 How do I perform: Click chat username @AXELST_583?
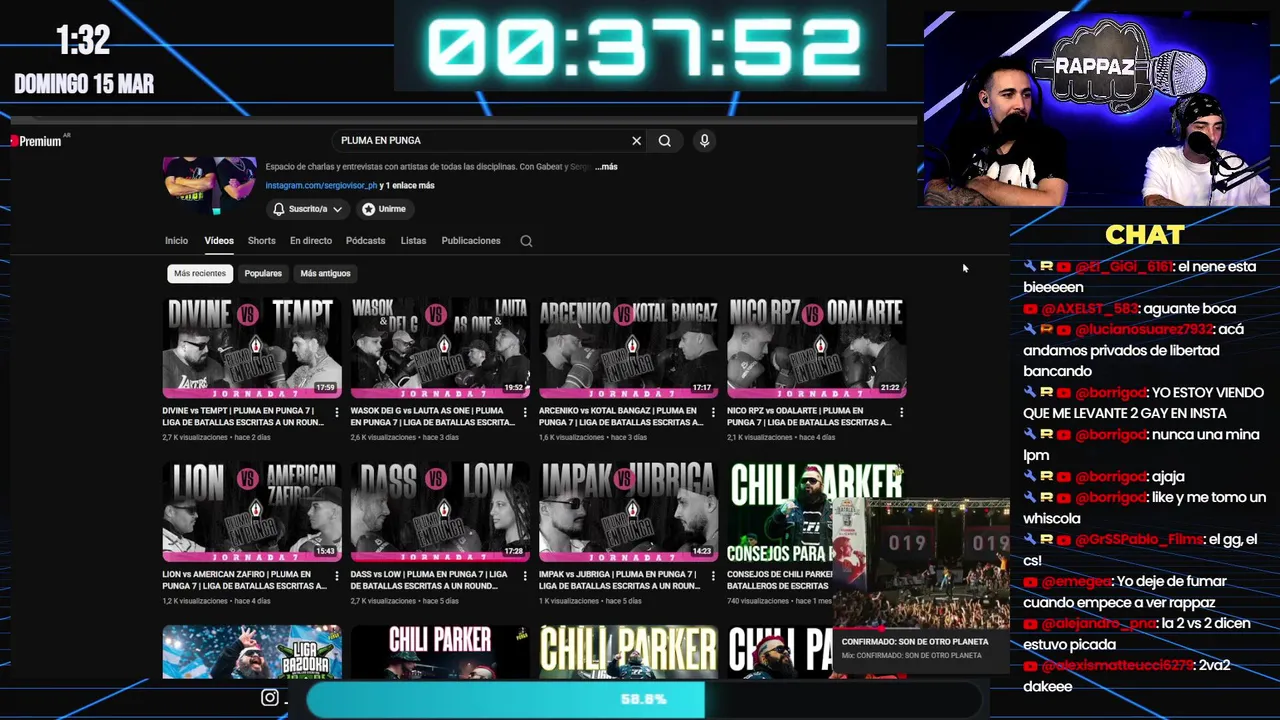(x=1089, y=308)
